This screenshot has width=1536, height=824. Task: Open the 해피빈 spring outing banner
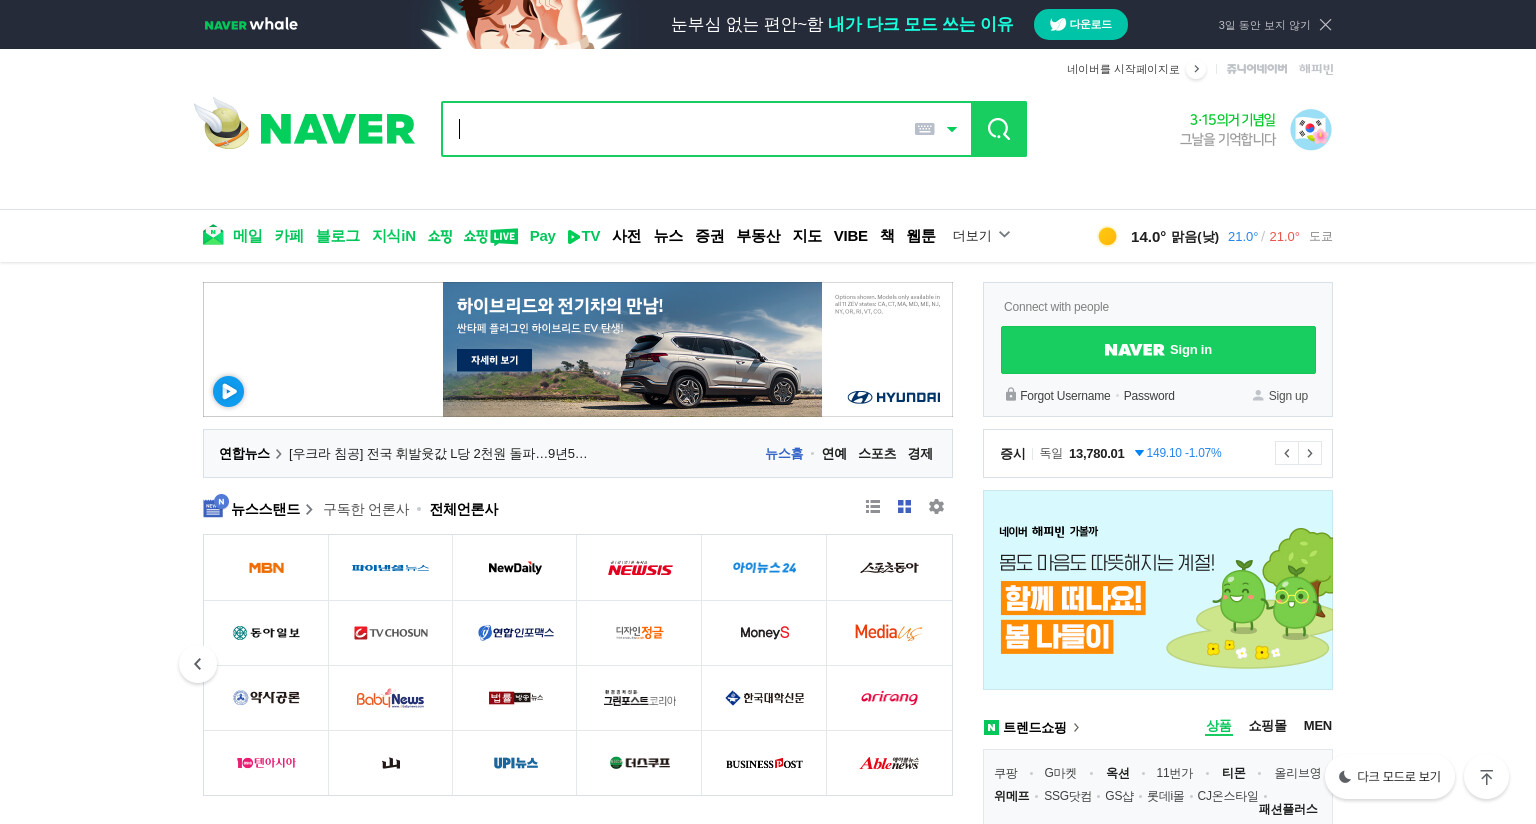click(x=1158, y=590)
